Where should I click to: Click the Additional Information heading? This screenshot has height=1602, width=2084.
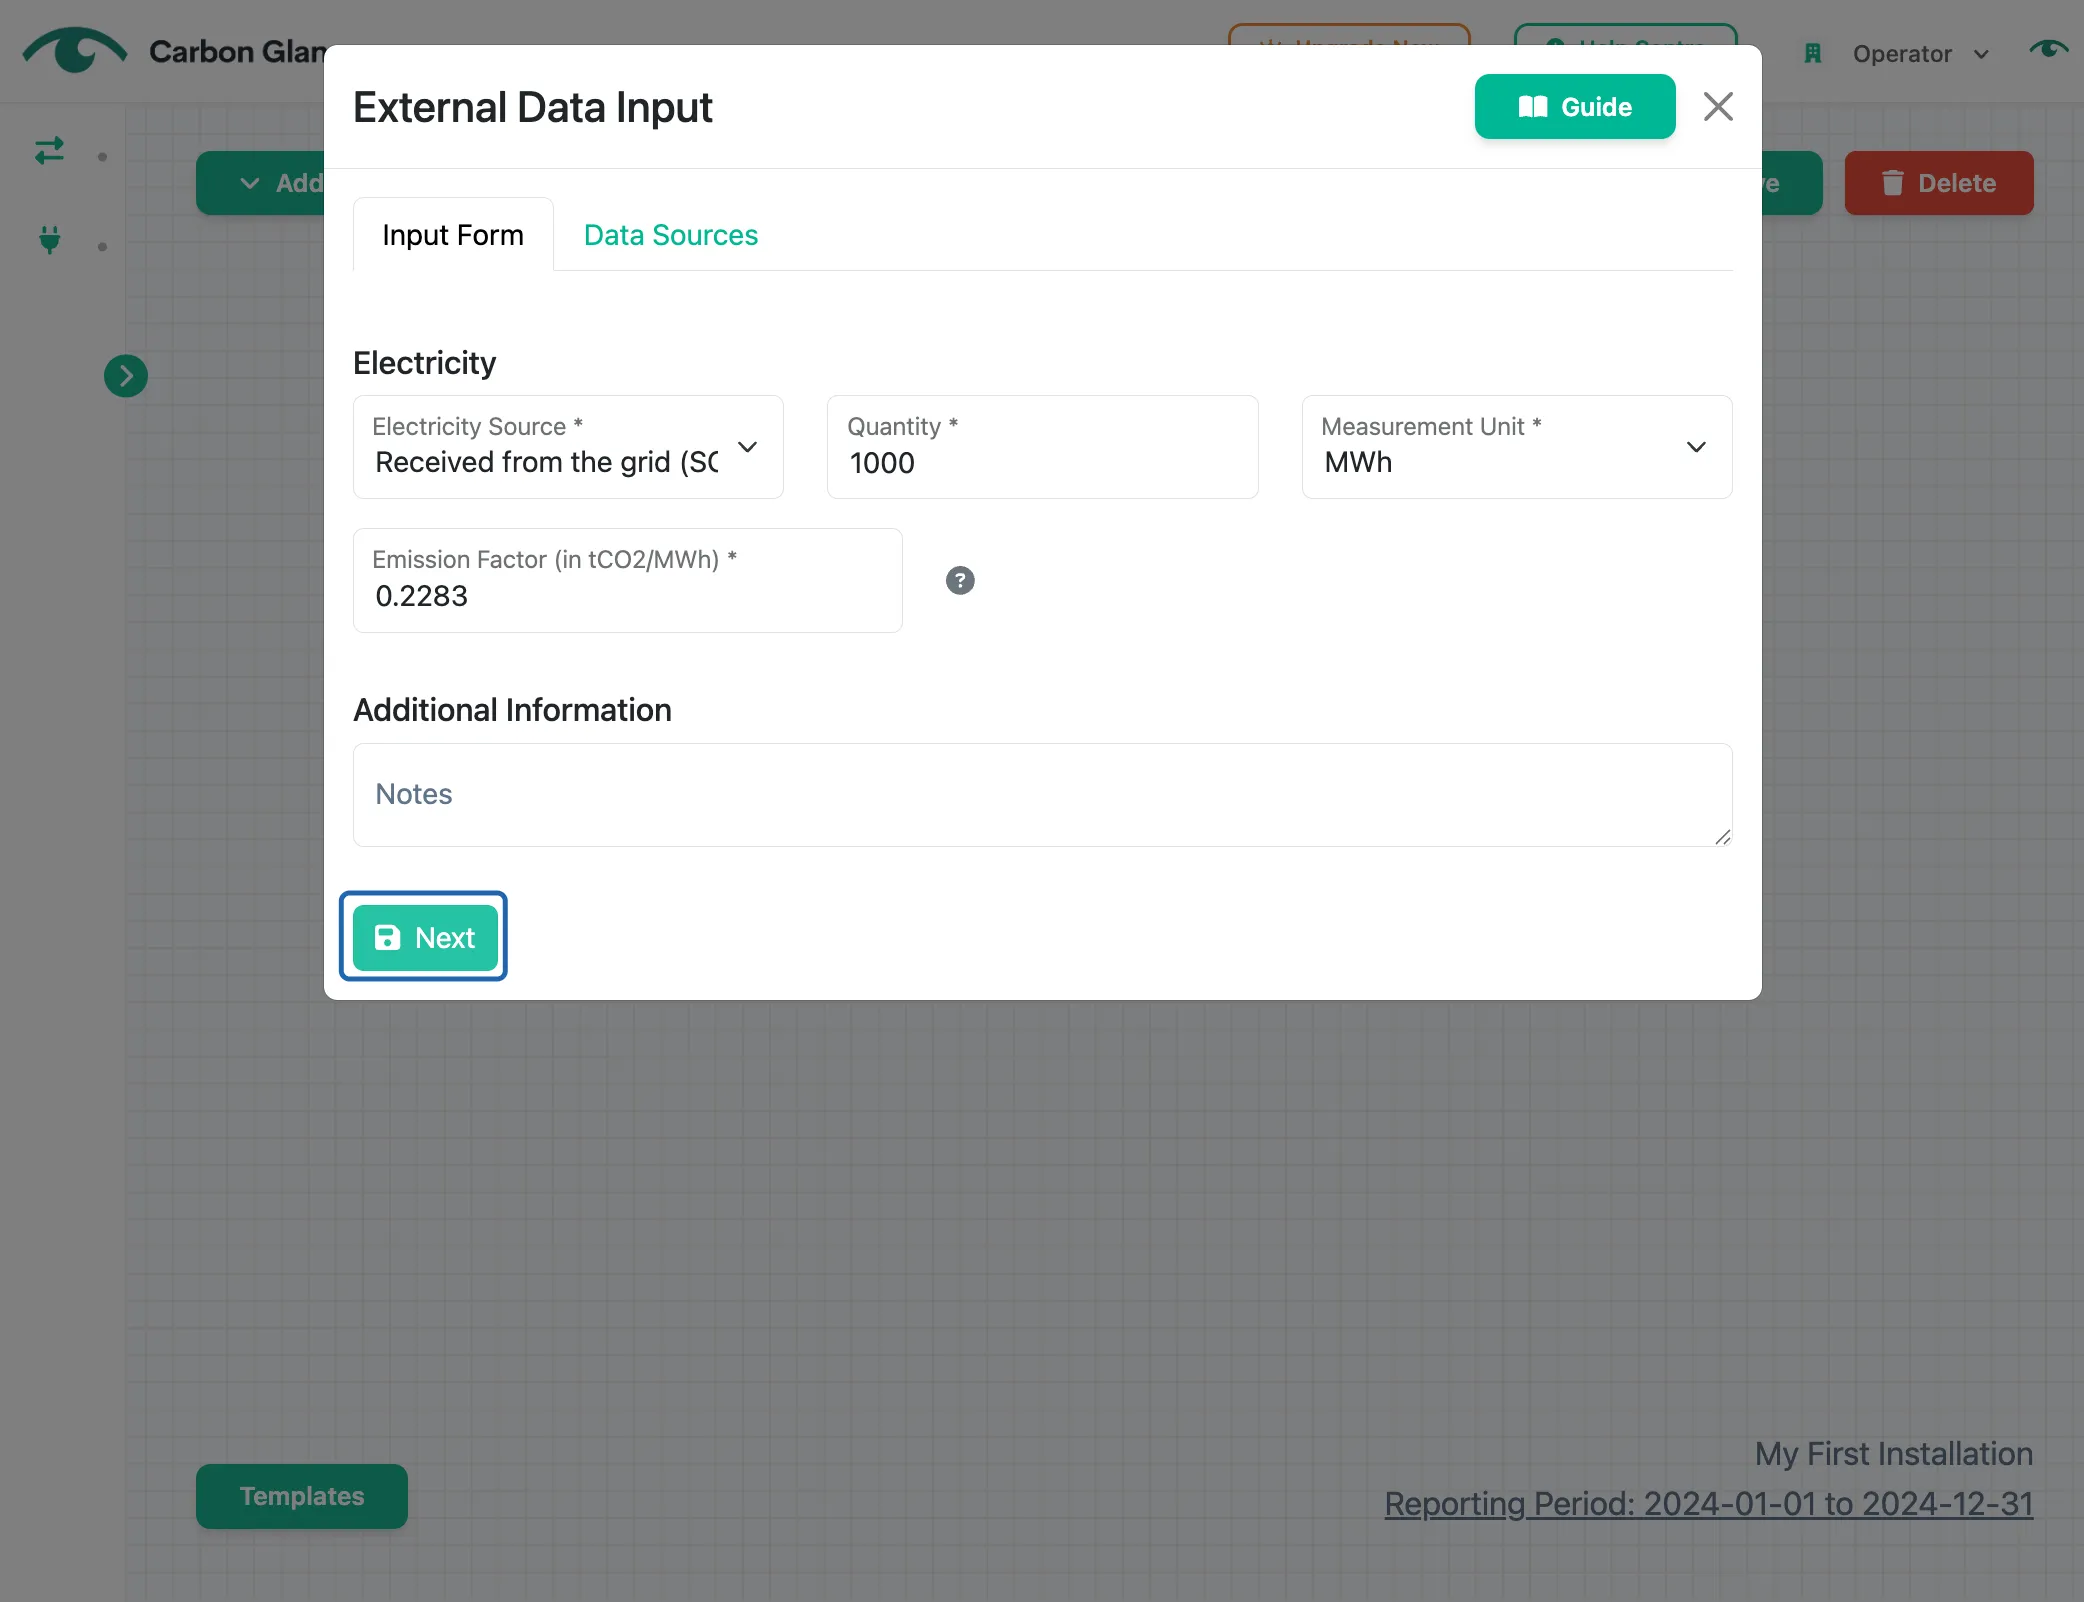tap(512, 710)
